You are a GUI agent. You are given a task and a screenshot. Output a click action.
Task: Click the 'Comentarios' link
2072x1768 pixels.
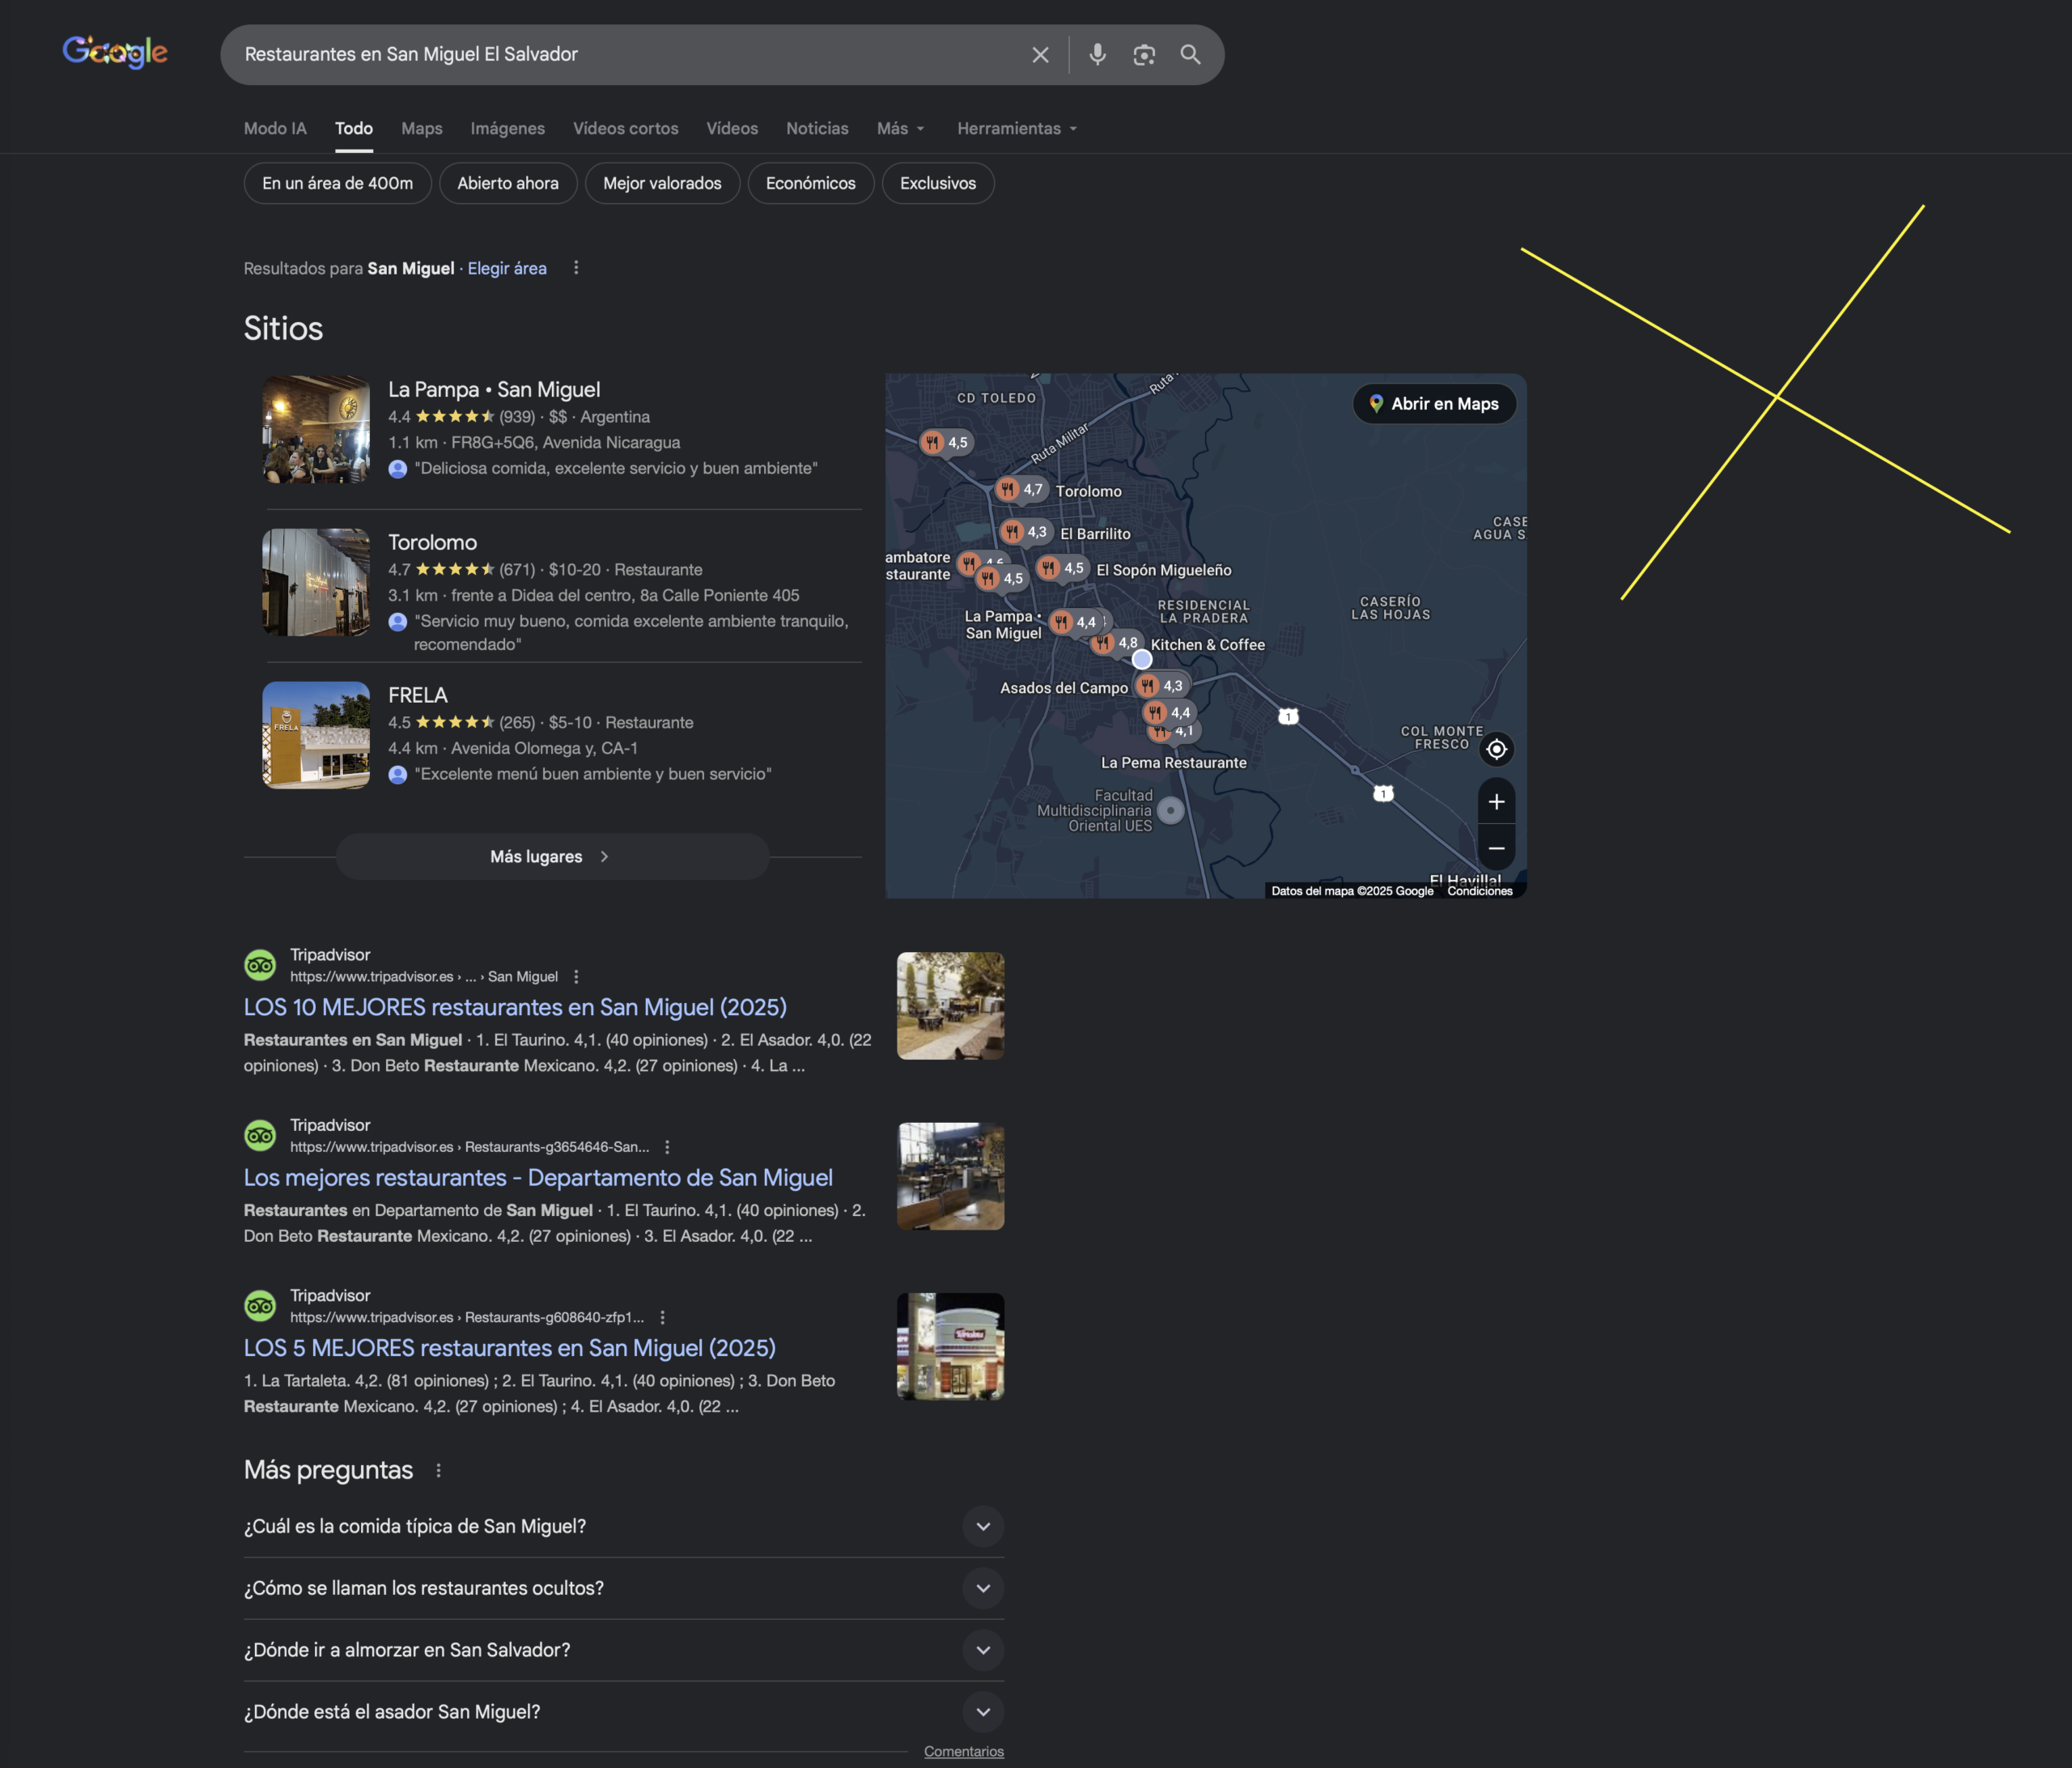pyautogui.click(x=964, y=1751)
